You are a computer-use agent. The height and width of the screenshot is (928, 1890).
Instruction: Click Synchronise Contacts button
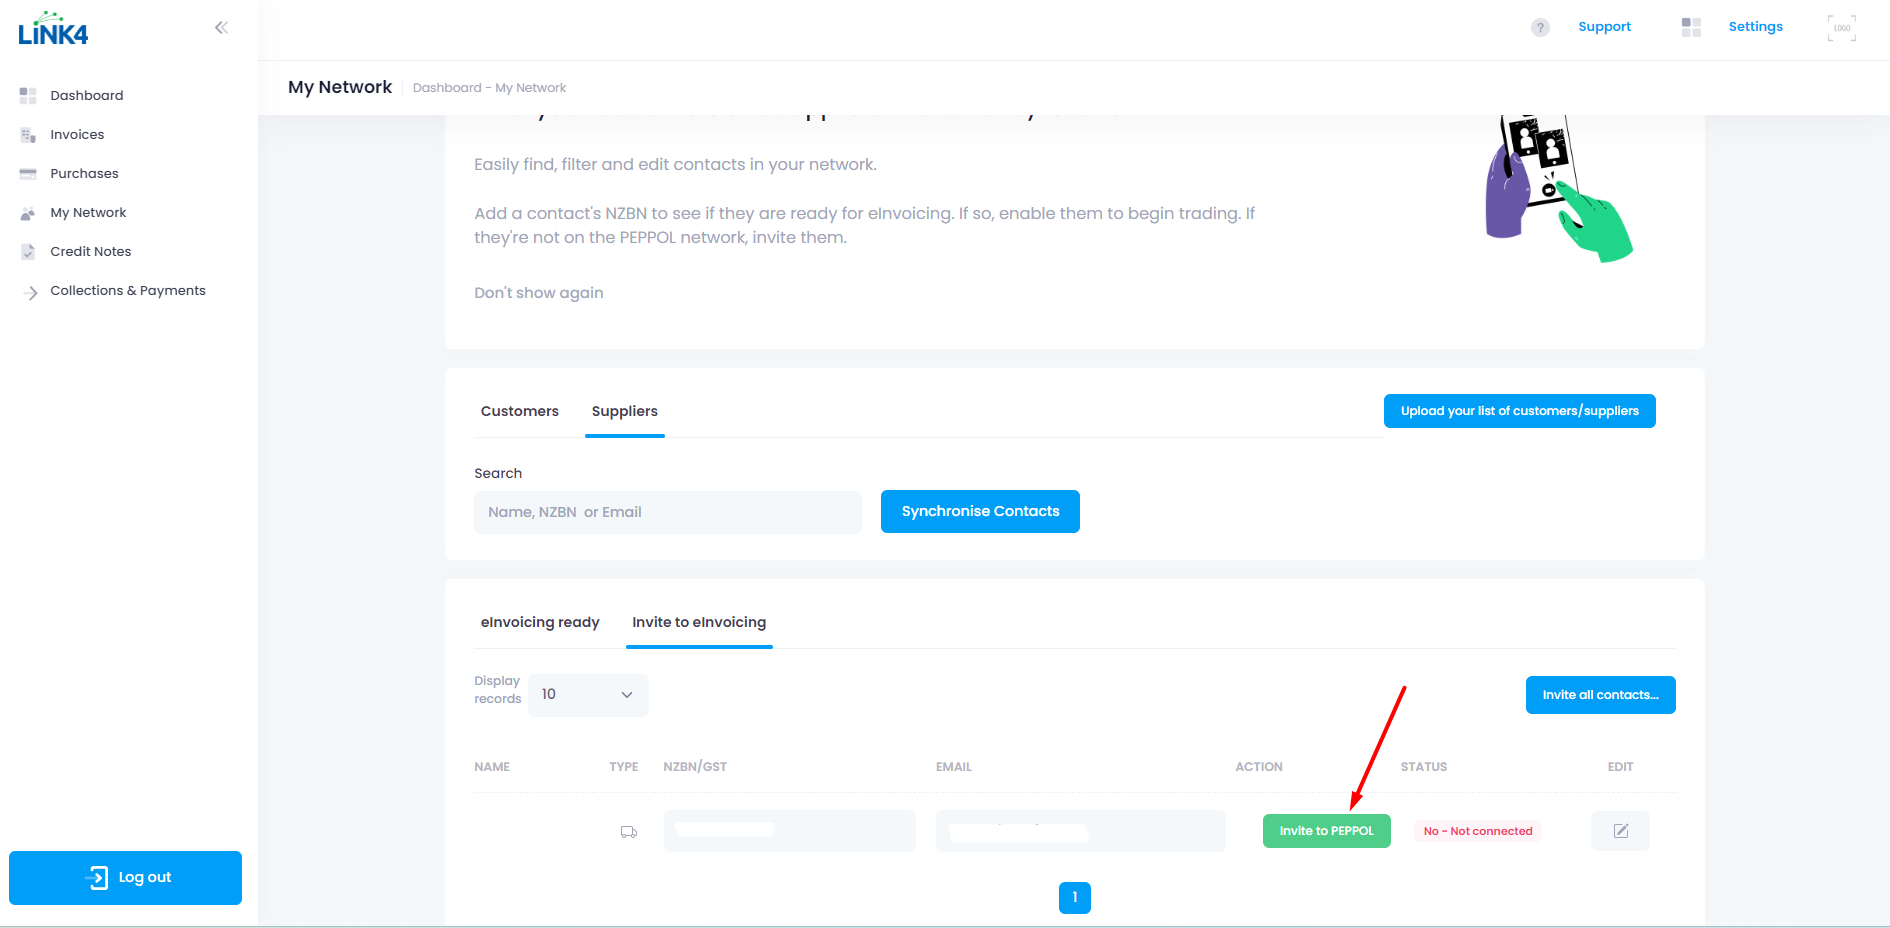(980, 511)
